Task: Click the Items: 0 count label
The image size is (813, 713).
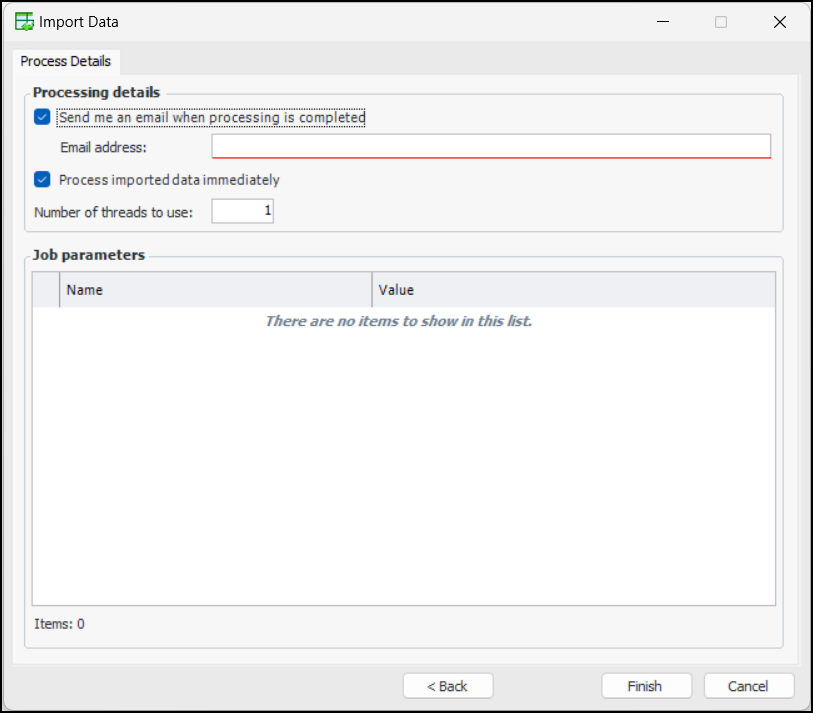Action: (60, 624)
